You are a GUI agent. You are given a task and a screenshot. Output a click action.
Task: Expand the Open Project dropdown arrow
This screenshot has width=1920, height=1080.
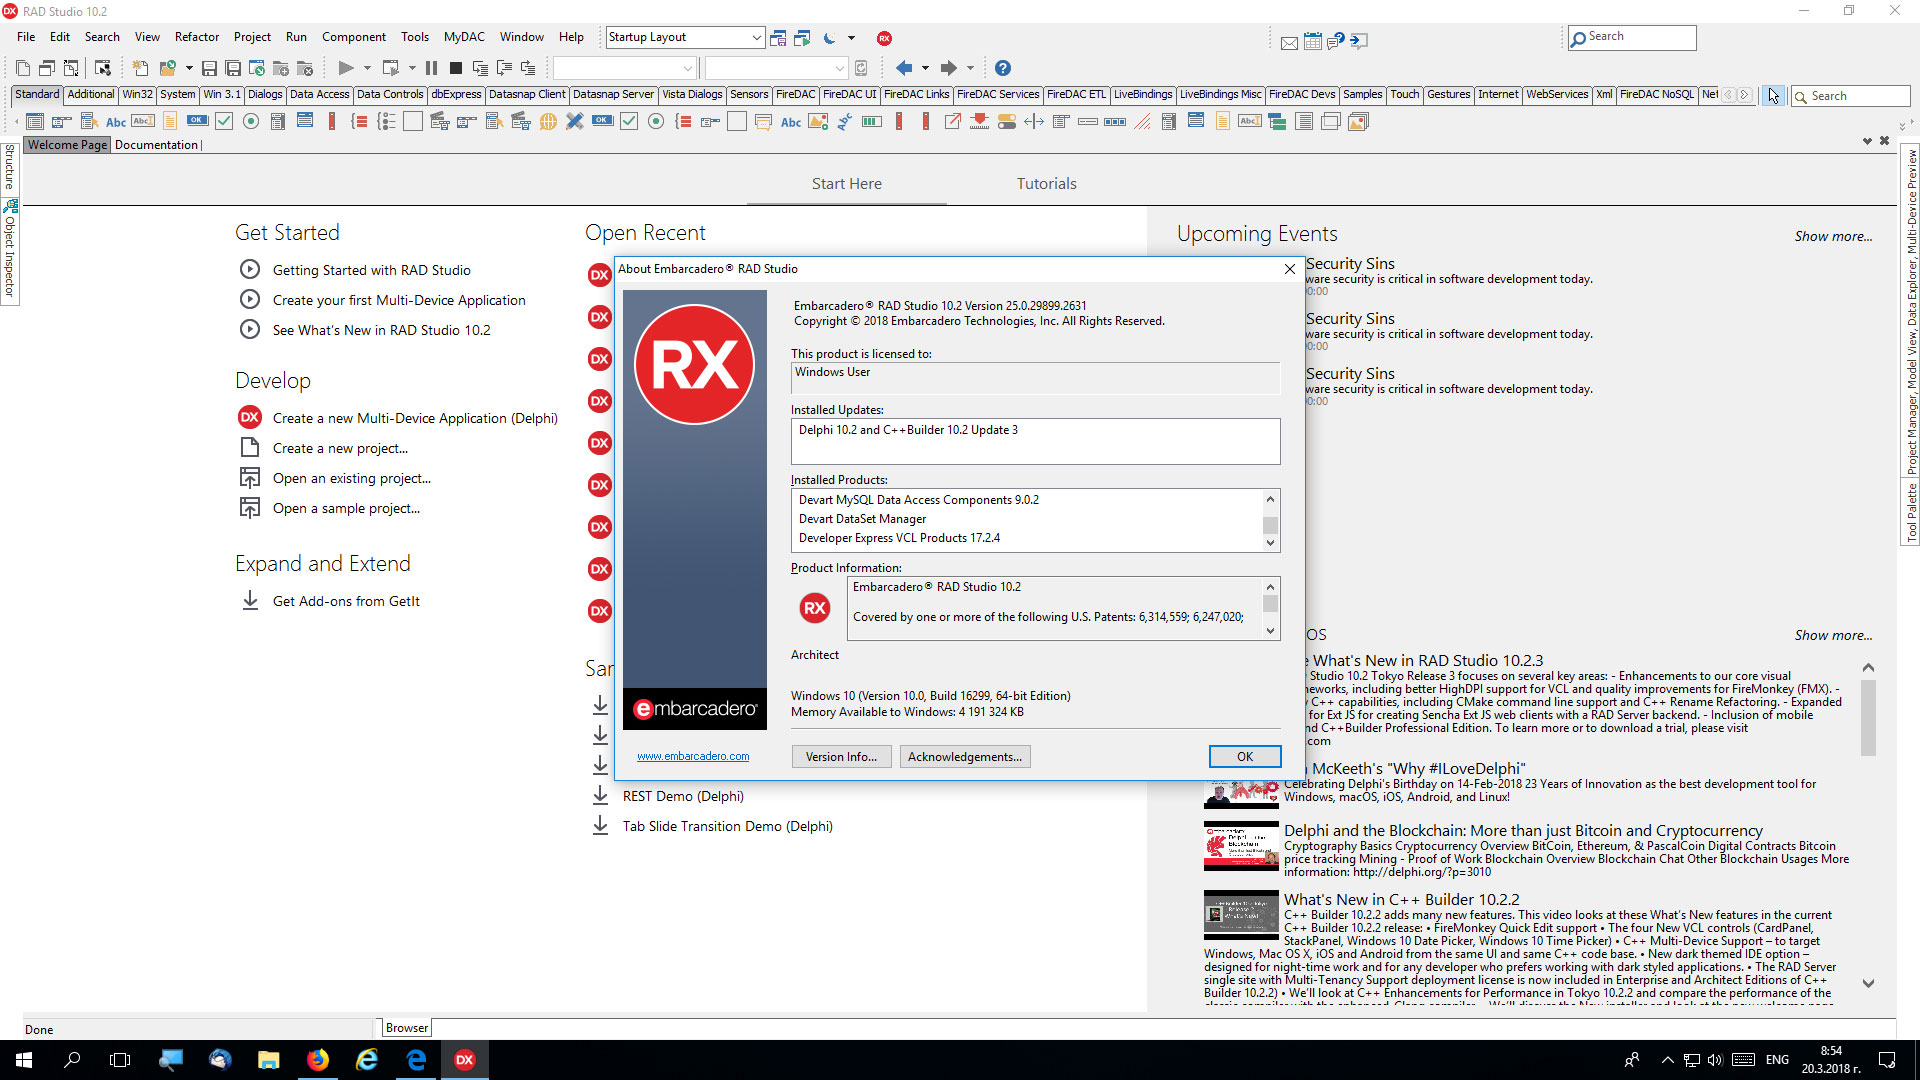coord(188,68)
